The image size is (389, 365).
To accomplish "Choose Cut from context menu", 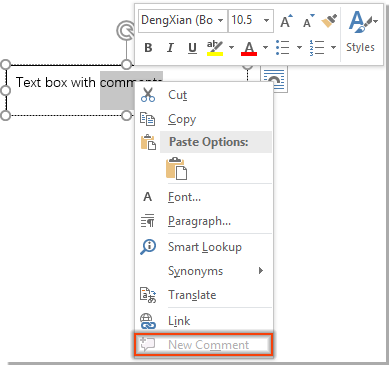I will pyautogui.click(x=204, y=95).
